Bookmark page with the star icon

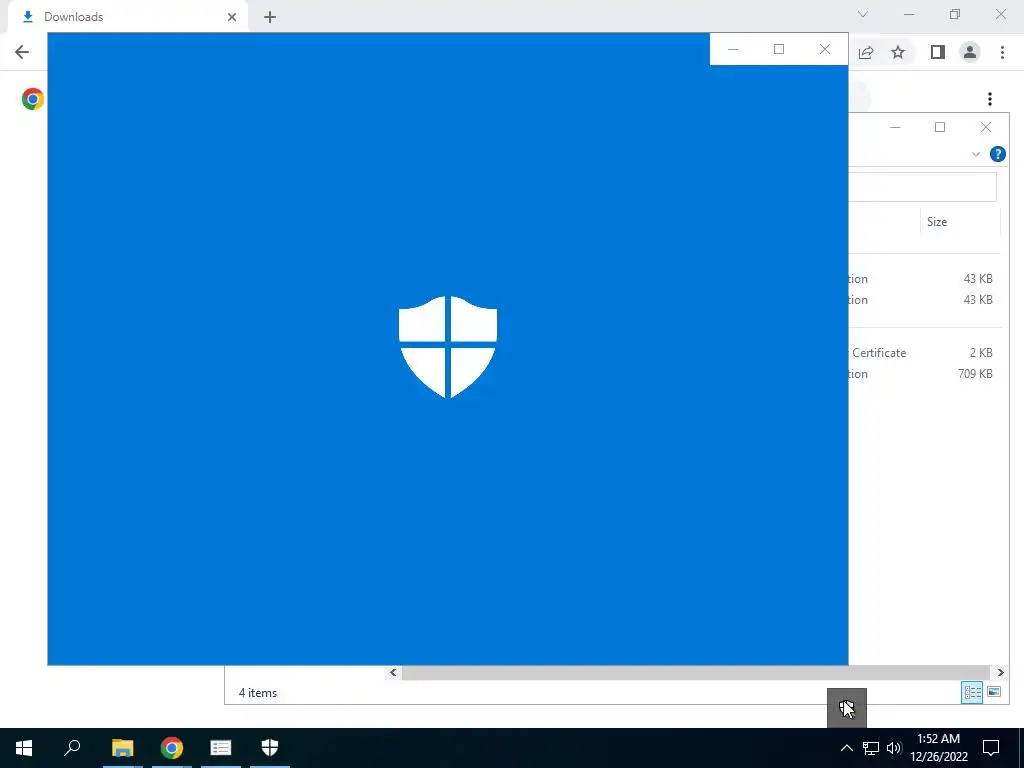click(x=898, y=52)
